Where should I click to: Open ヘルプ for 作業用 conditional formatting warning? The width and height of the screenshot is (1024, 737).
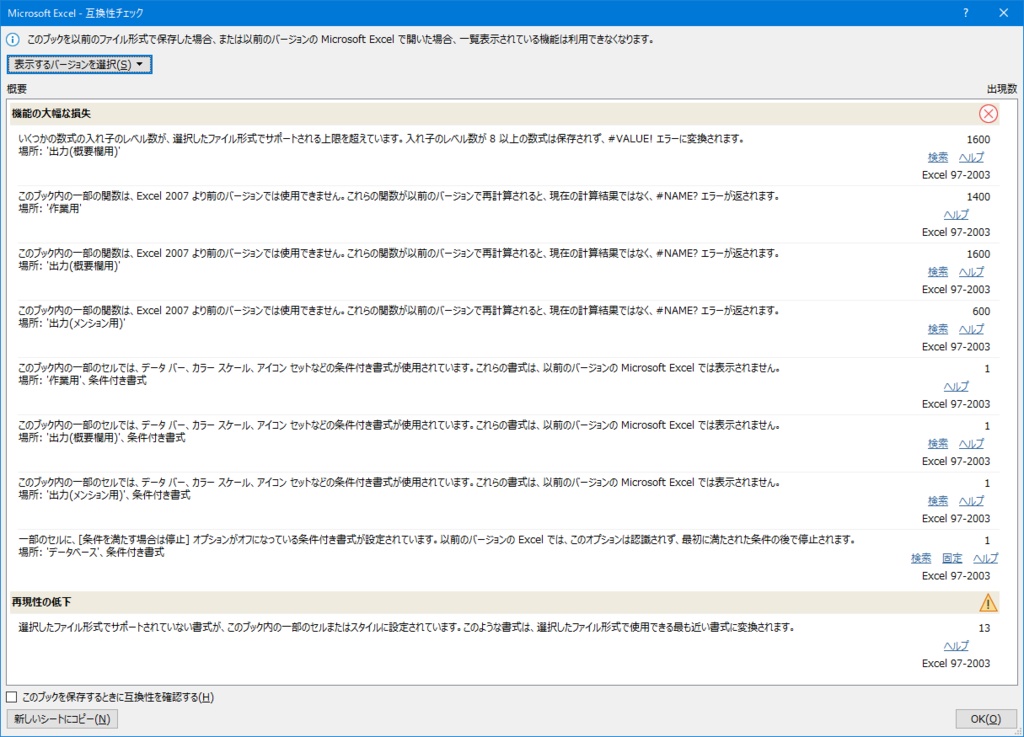957,385
